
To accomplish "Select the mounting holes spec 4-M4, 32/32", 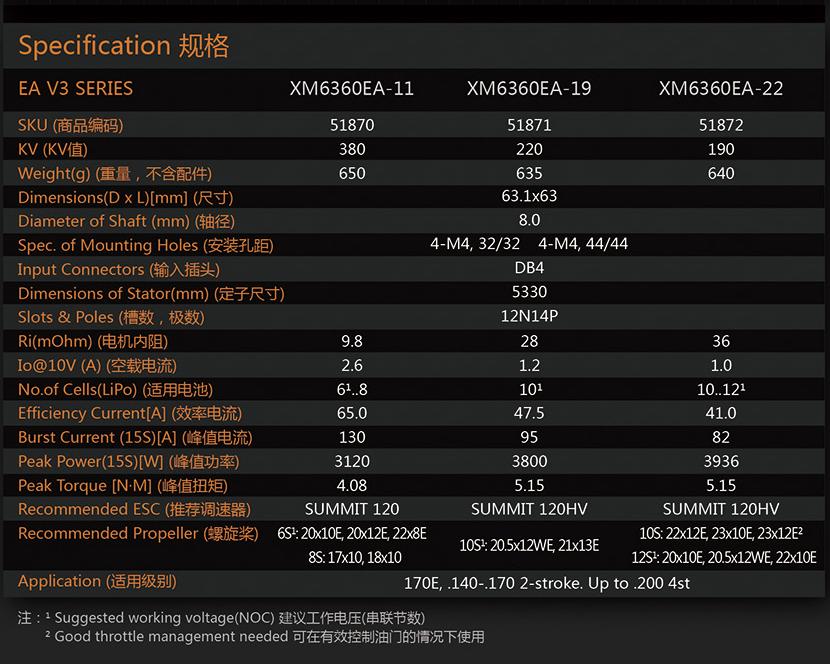I will pyautogui.click(x=478, y=245).
